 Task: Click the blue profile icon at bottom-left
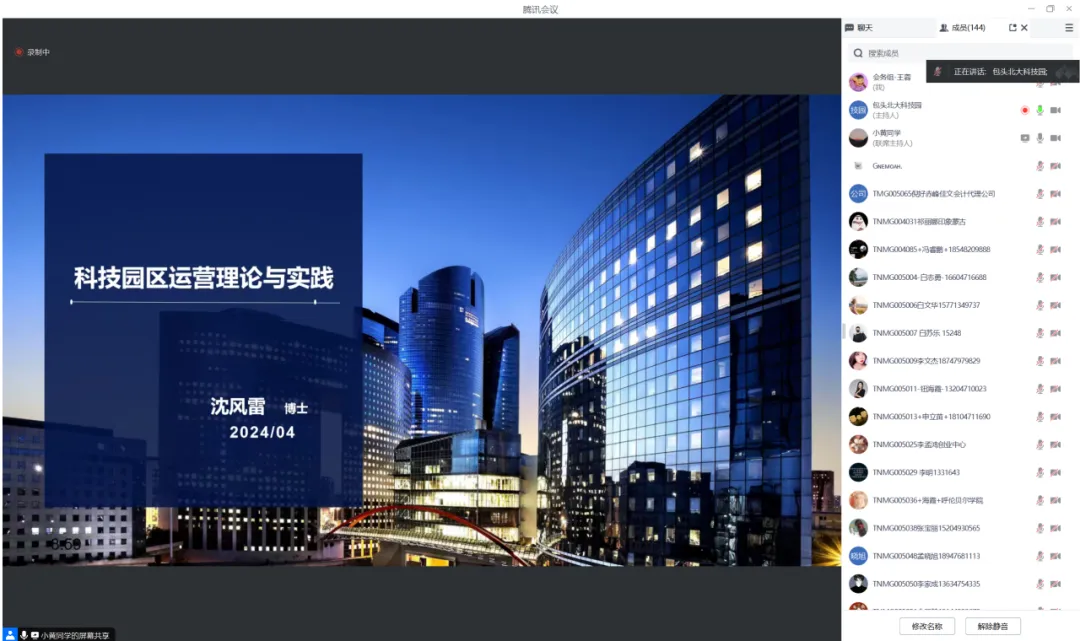[x=10, y=634]
